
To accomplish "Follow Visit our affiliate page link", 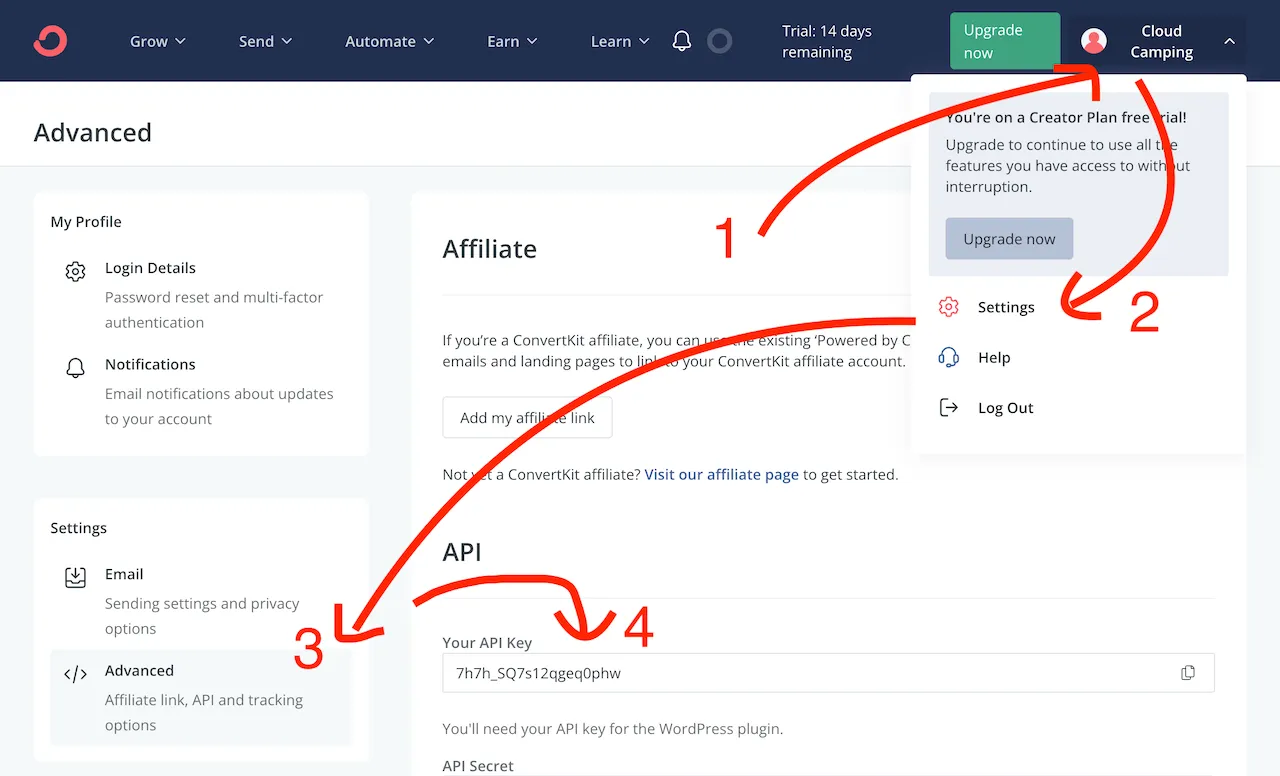I will (721, 474).
